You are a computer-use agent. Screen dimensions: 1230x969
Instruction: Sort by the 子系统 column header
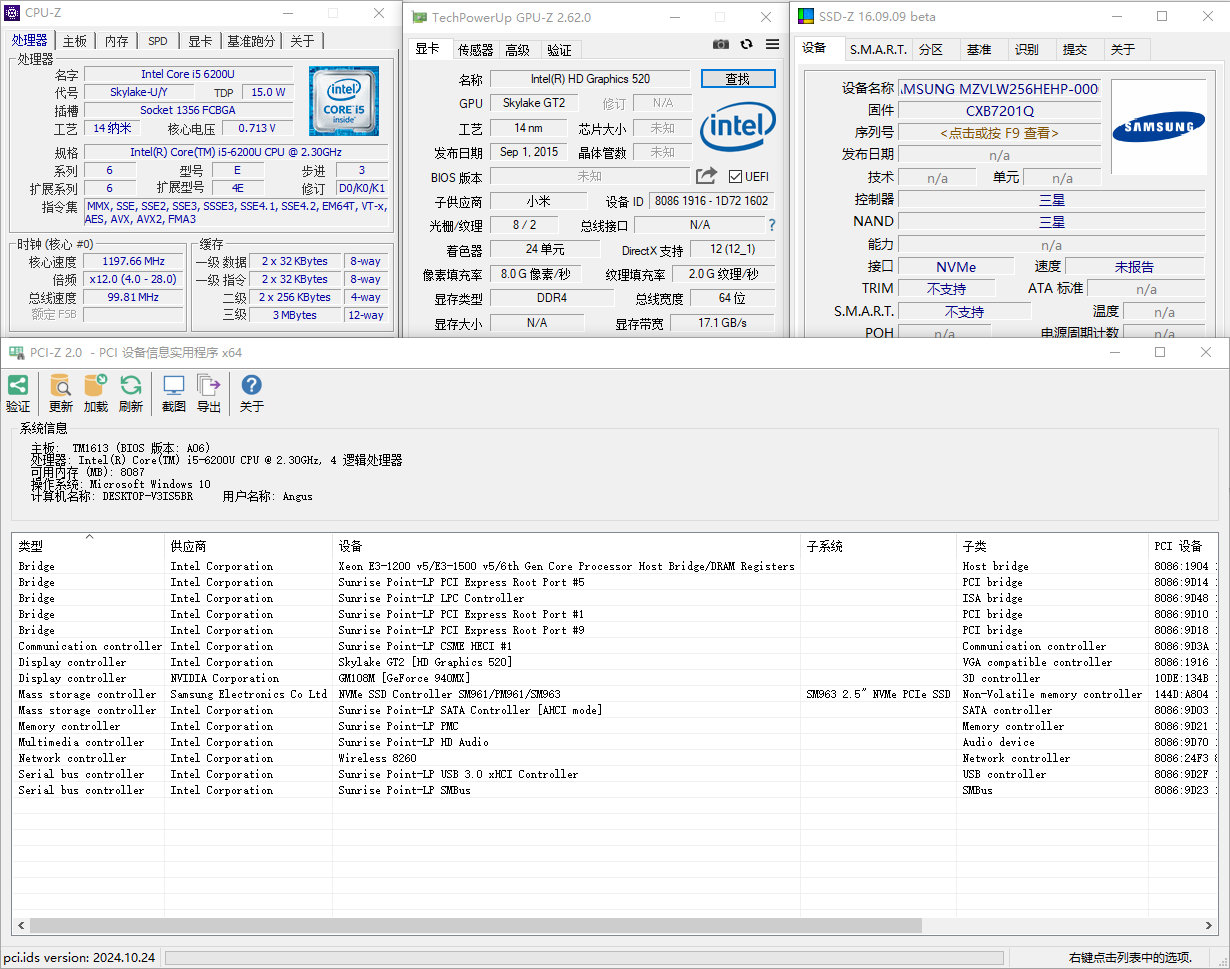[x=879, y=546]
